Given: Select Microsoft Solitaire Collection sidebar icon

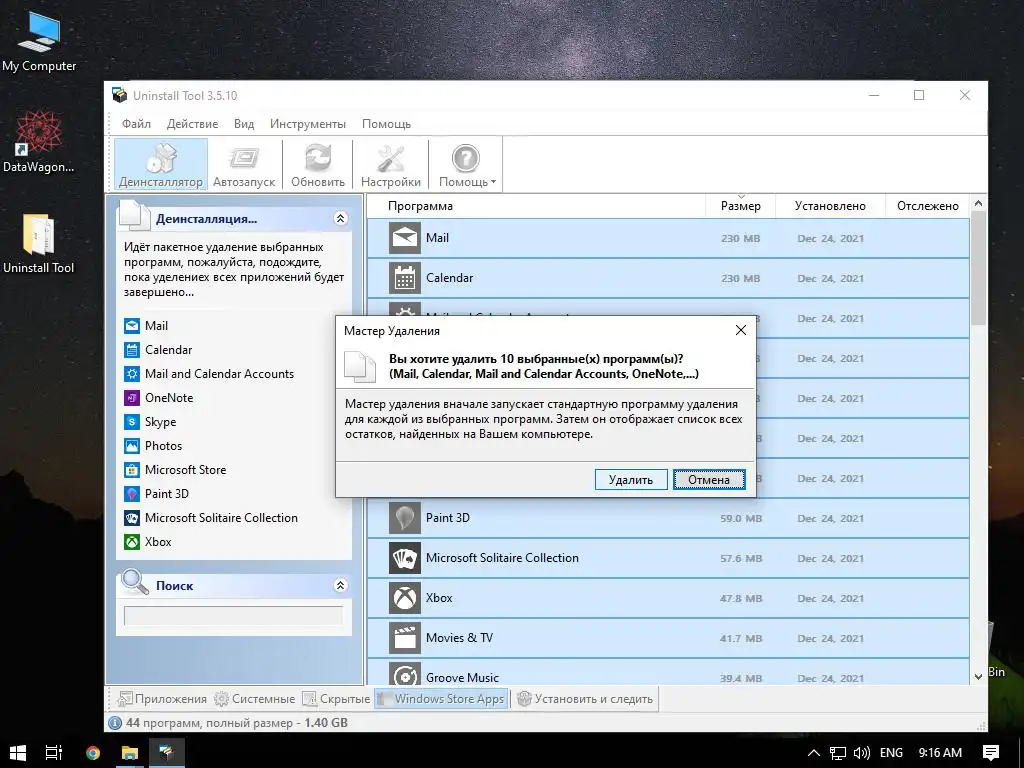Looking at the screenshot, I should point(132,518).
